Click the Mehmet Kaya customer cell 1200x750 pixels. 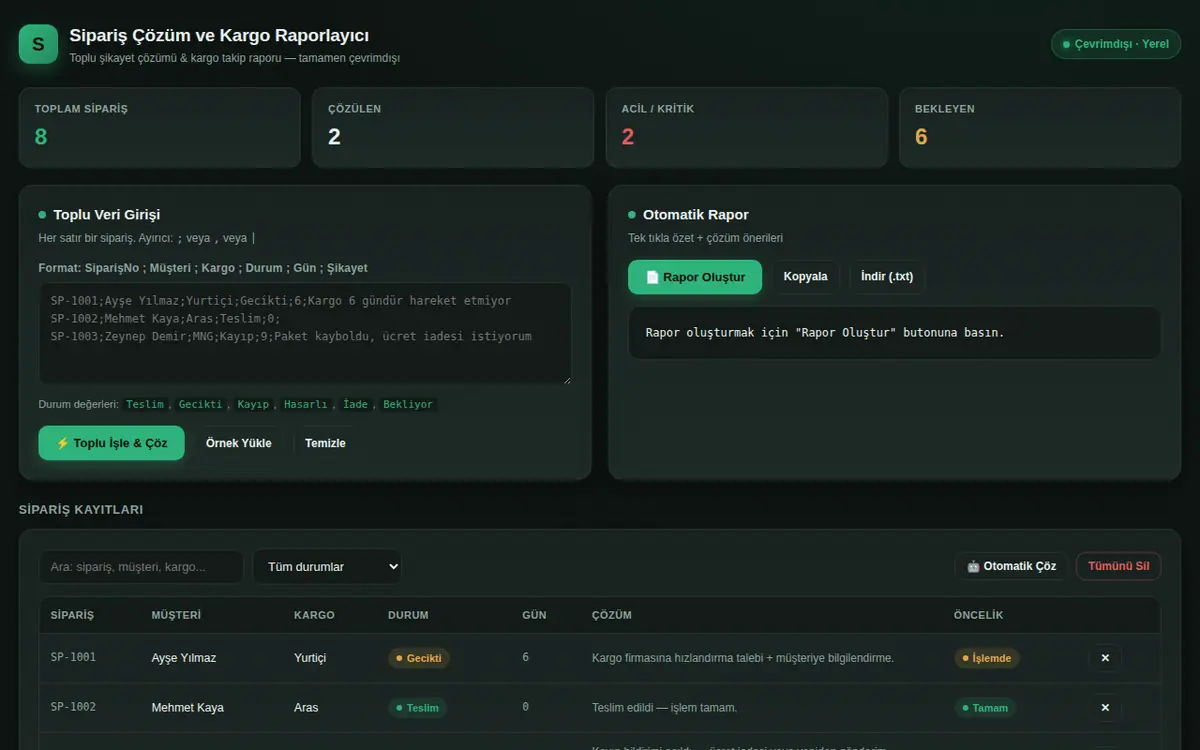(188, 708)
